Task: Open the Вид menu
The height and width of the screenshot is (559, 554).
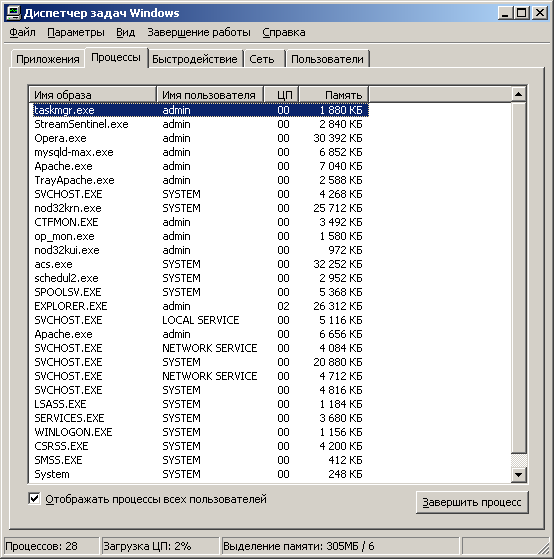Action: [x=125, y=32]
